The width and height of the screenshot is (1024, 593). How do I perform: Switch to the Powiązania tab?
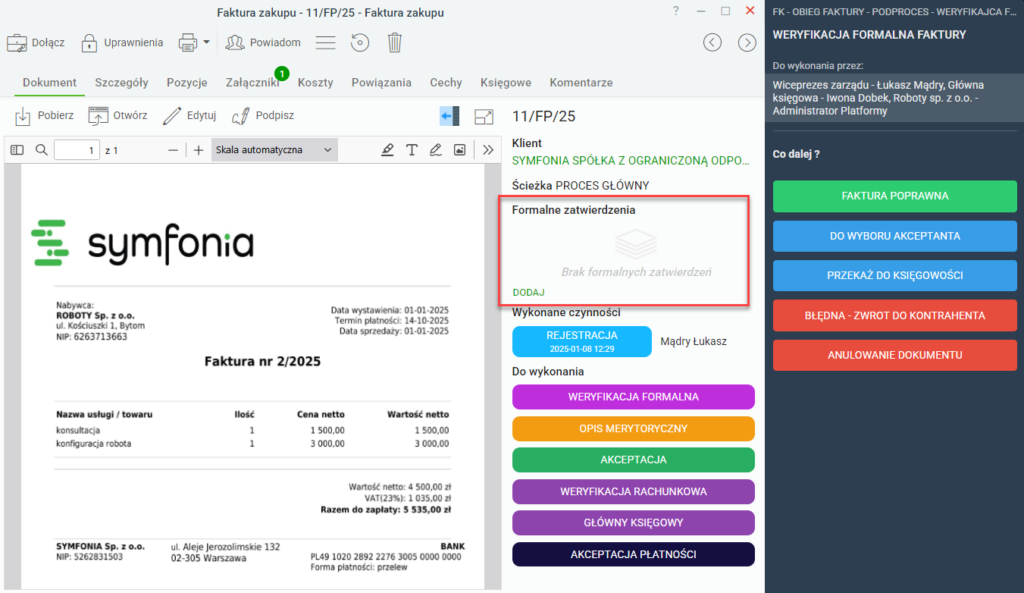click(x=381, y=82)
